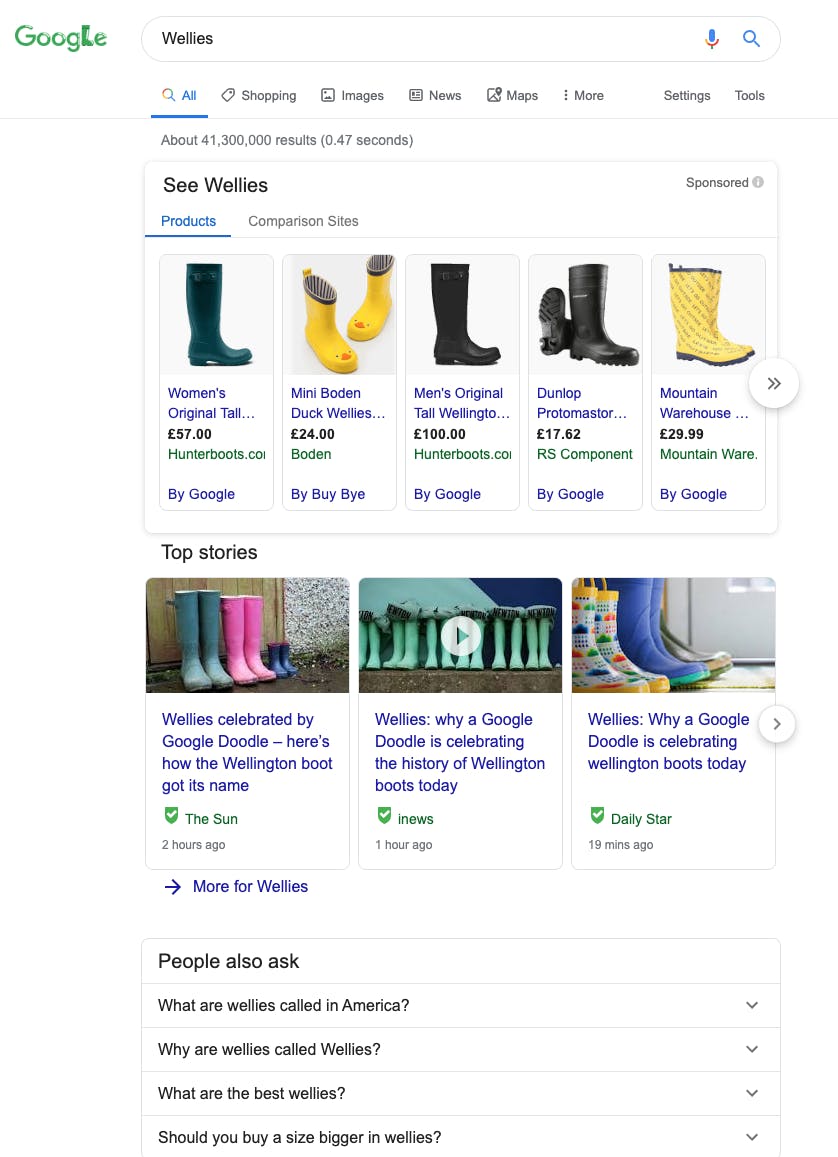The height and width of the screenshot is (1157, 838).
Task: Click the arrow beside More for Wellies
Action: [x=173, y=886]
